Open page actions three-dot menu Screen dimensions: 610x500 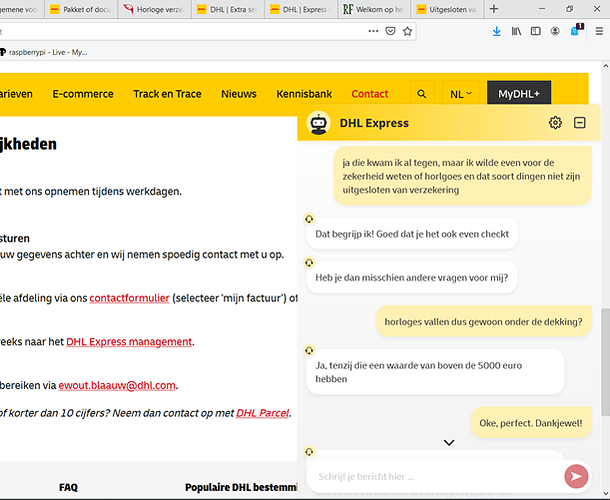(x=373, y=31)
